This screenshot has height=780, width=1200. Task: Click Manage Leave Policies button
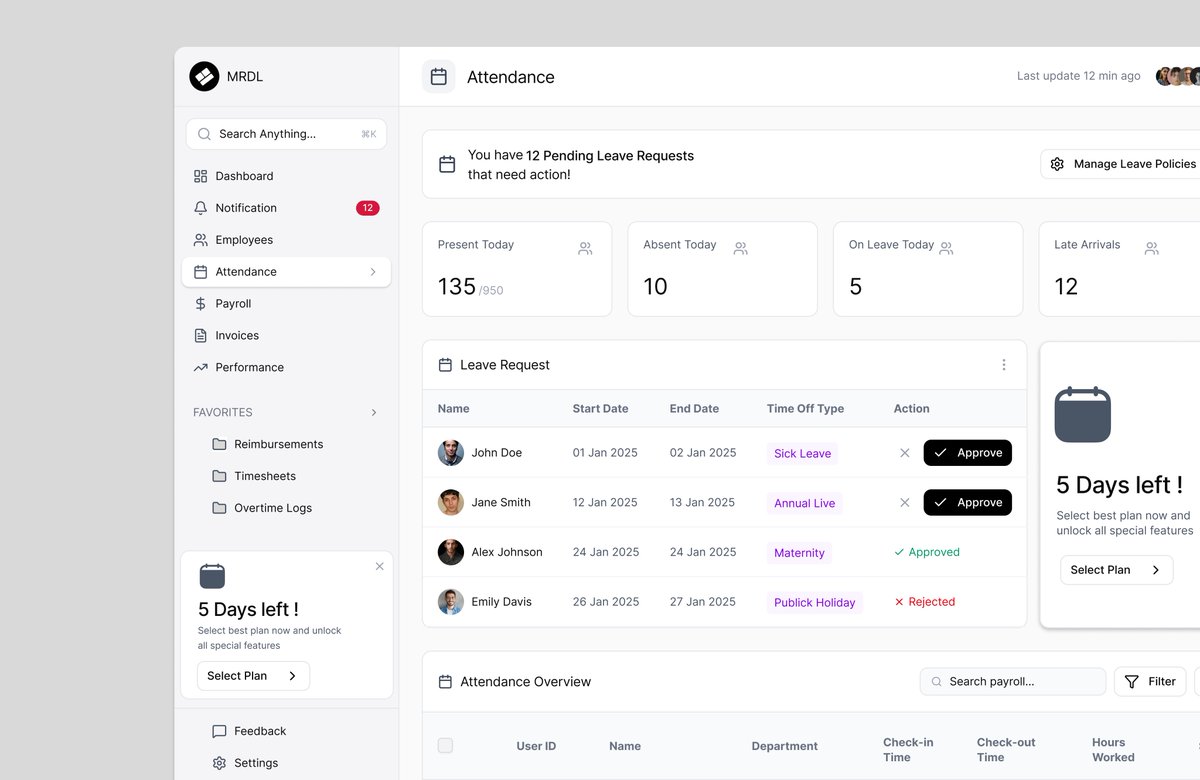1121,164
